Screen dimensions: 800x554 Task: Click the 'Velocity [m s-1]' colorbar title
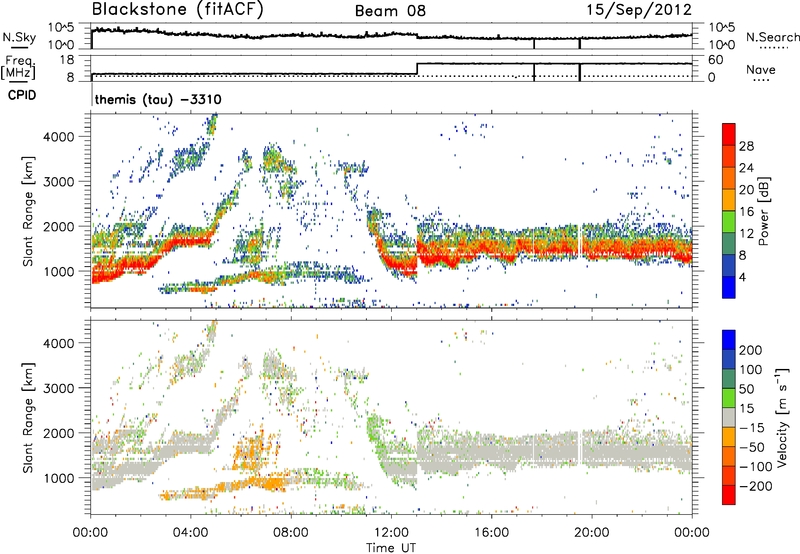782,417
